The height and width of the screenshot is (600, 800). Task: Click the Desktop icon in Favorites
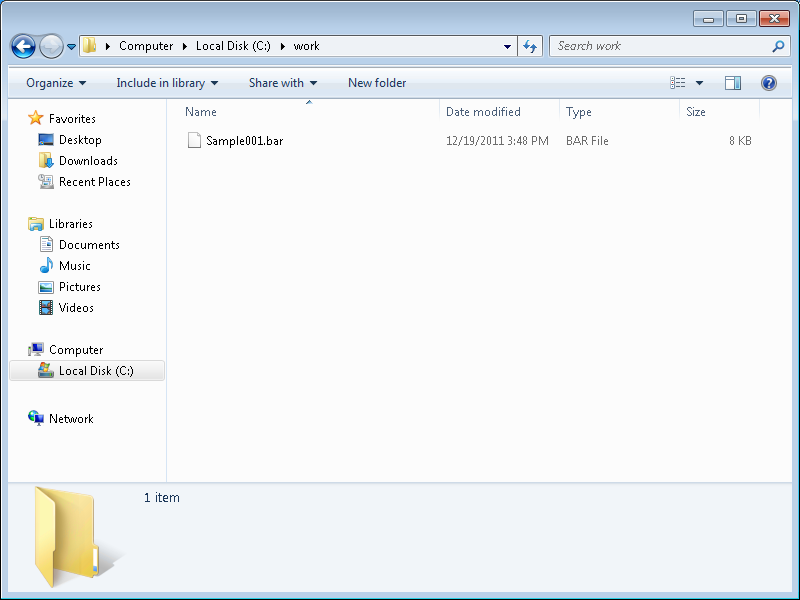pos(46,139)
